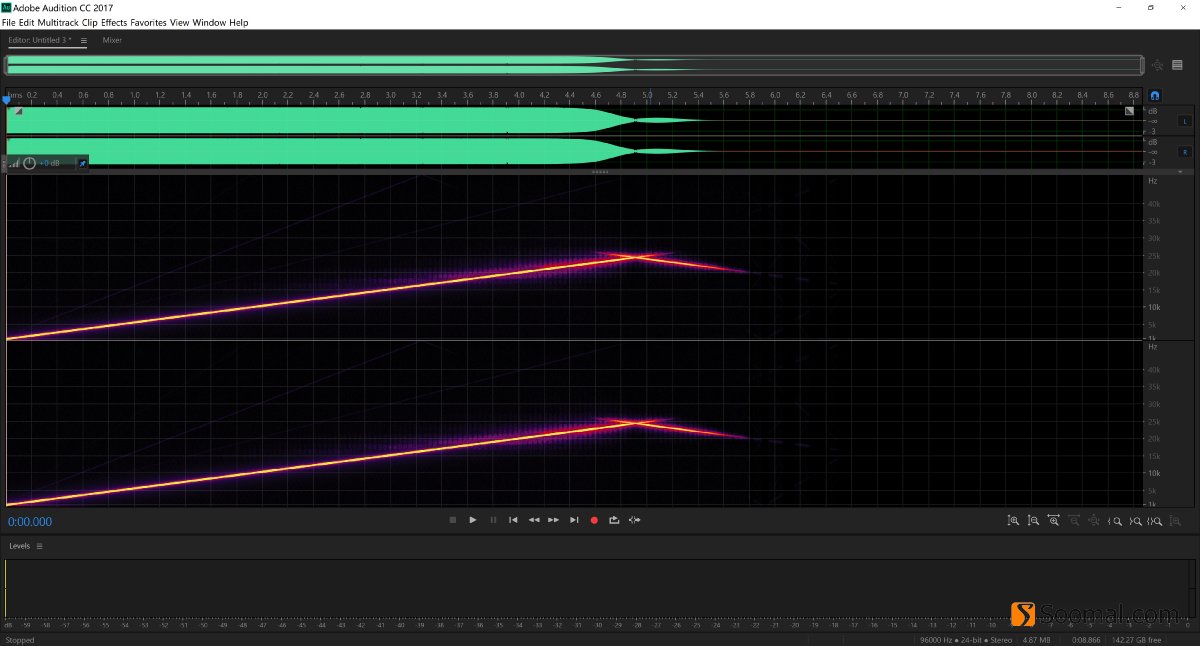1200x646 pixels.
Task: Click the Move Playhead to Previous icon
Action: 513,520
